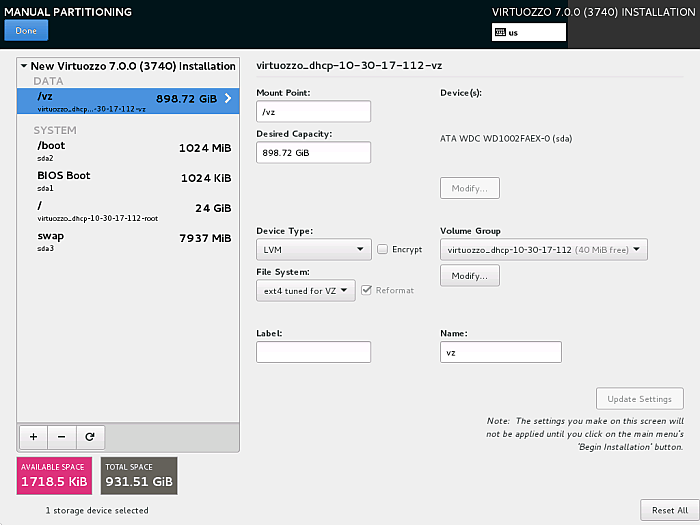Toggle the Reformat checkbox
Screen dimensions: 700x525
(x=368, y=290)
